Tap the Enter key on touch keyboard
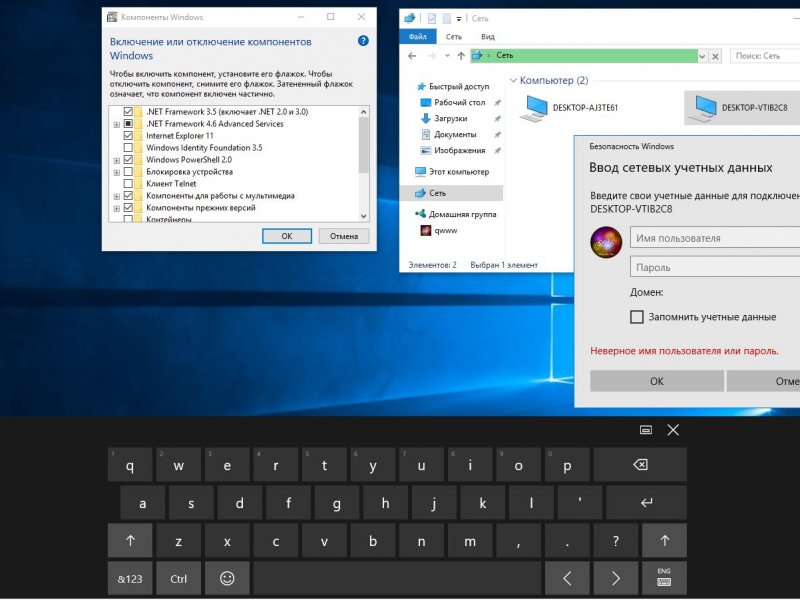Viewport: 800px width, 600px height. [646, 503]
